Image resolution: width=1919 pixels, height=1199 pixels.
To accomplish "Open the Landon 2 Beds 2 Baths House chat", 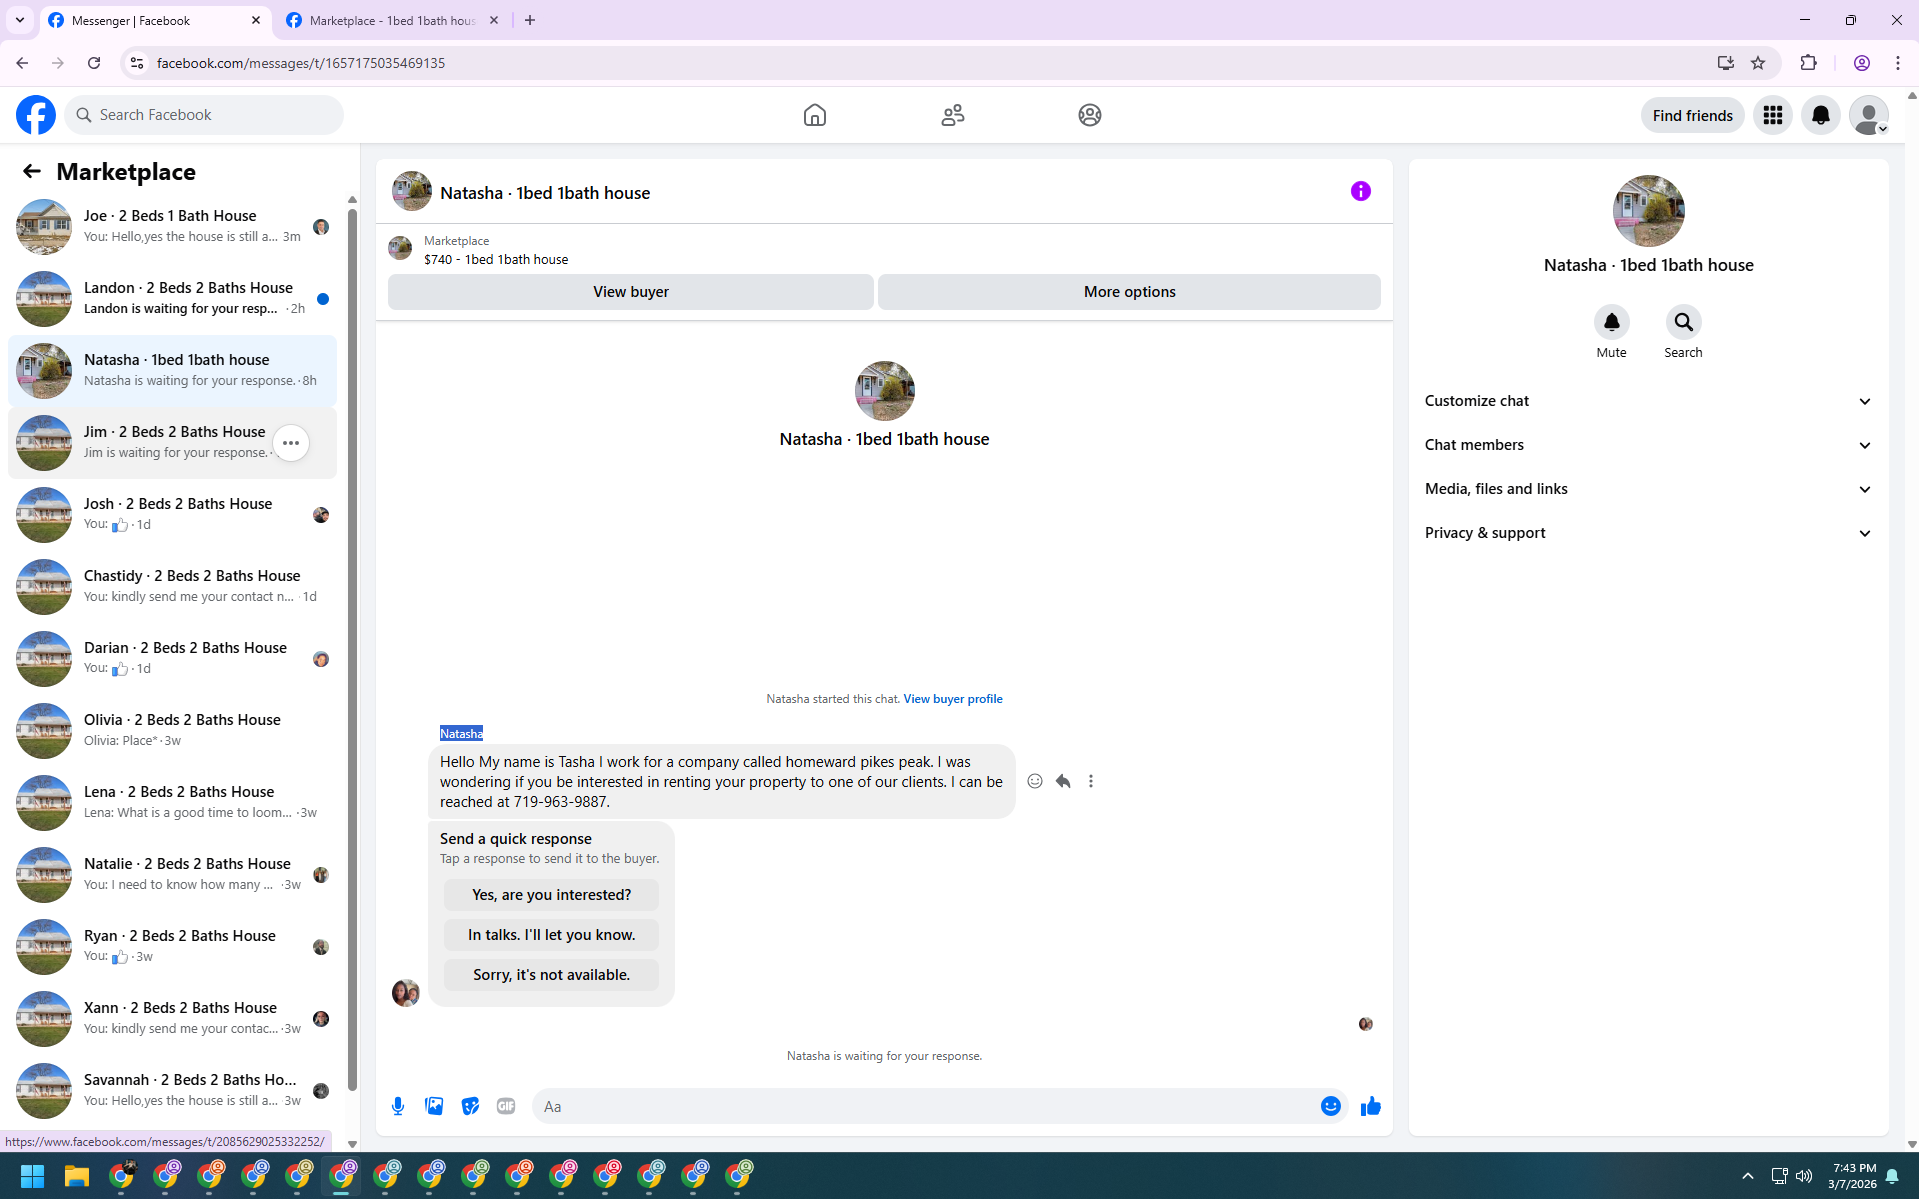I will [x=172, y=299].
